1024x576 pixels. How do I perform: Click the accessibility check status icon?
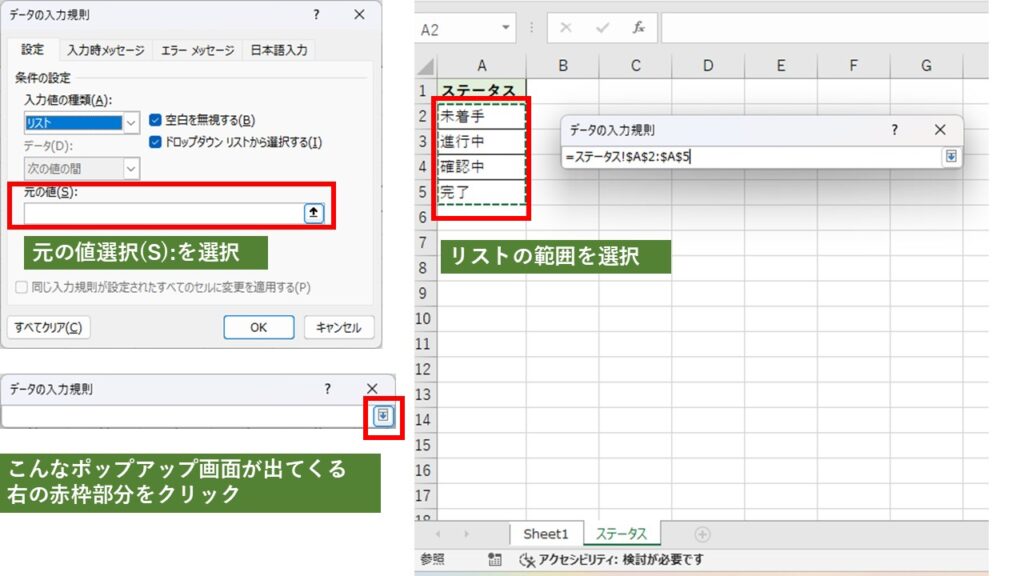pos(528,560)
